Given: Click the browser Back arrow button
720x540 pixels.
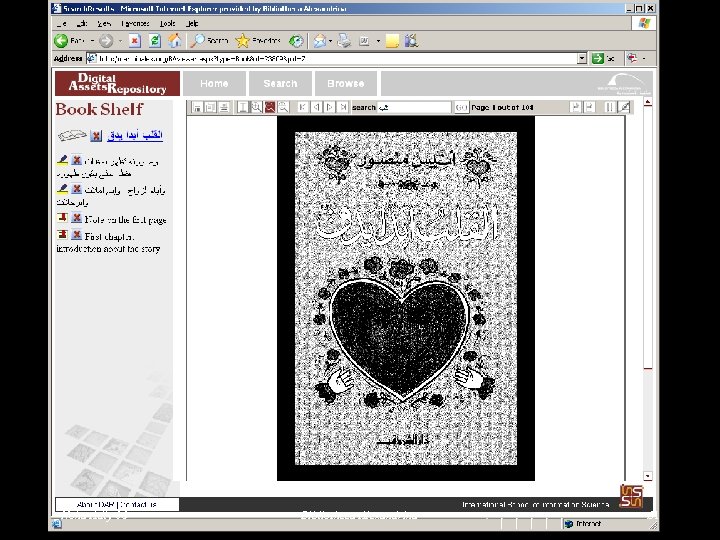Looking at the screenshot, I should 61,41.
